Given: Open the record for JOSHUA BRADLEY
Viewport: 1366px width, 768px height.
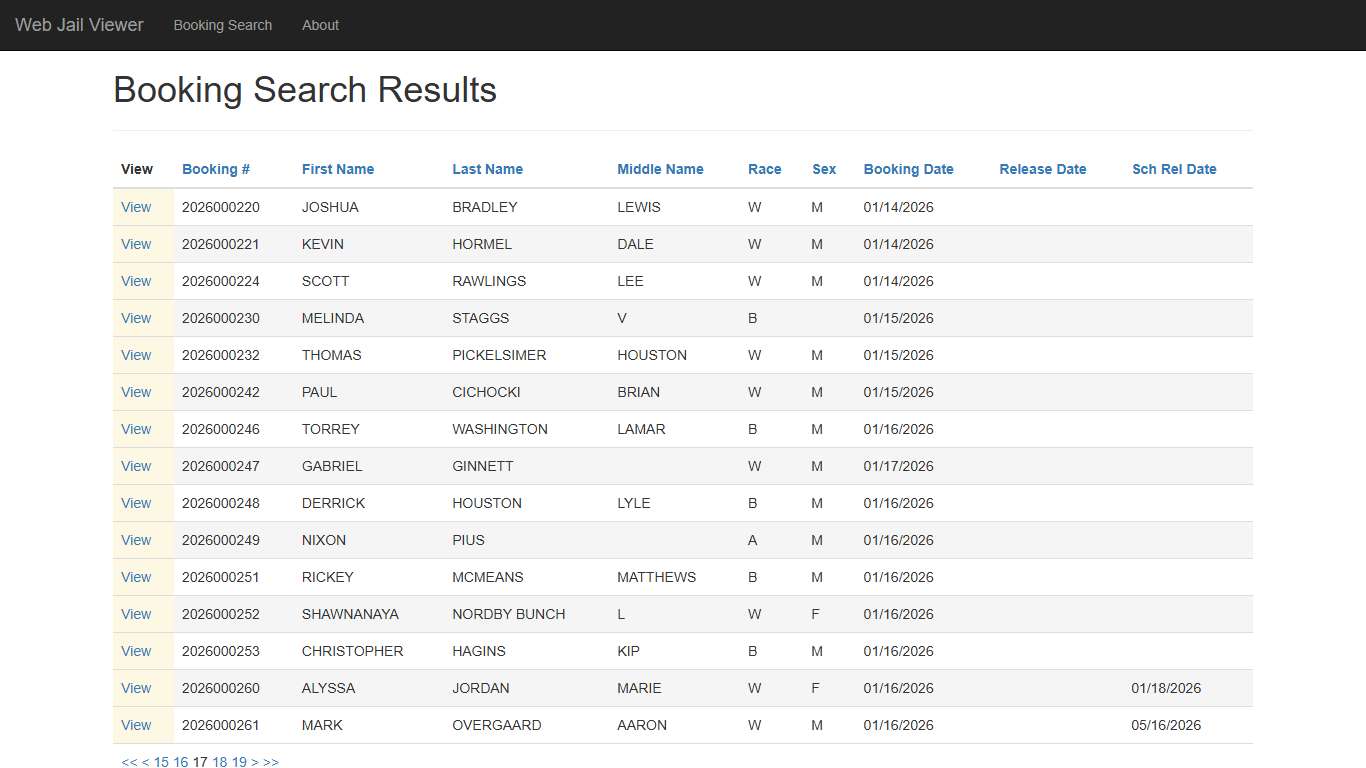Looking at the screenshot, I should pyautogui.click(x=135, y=207).
